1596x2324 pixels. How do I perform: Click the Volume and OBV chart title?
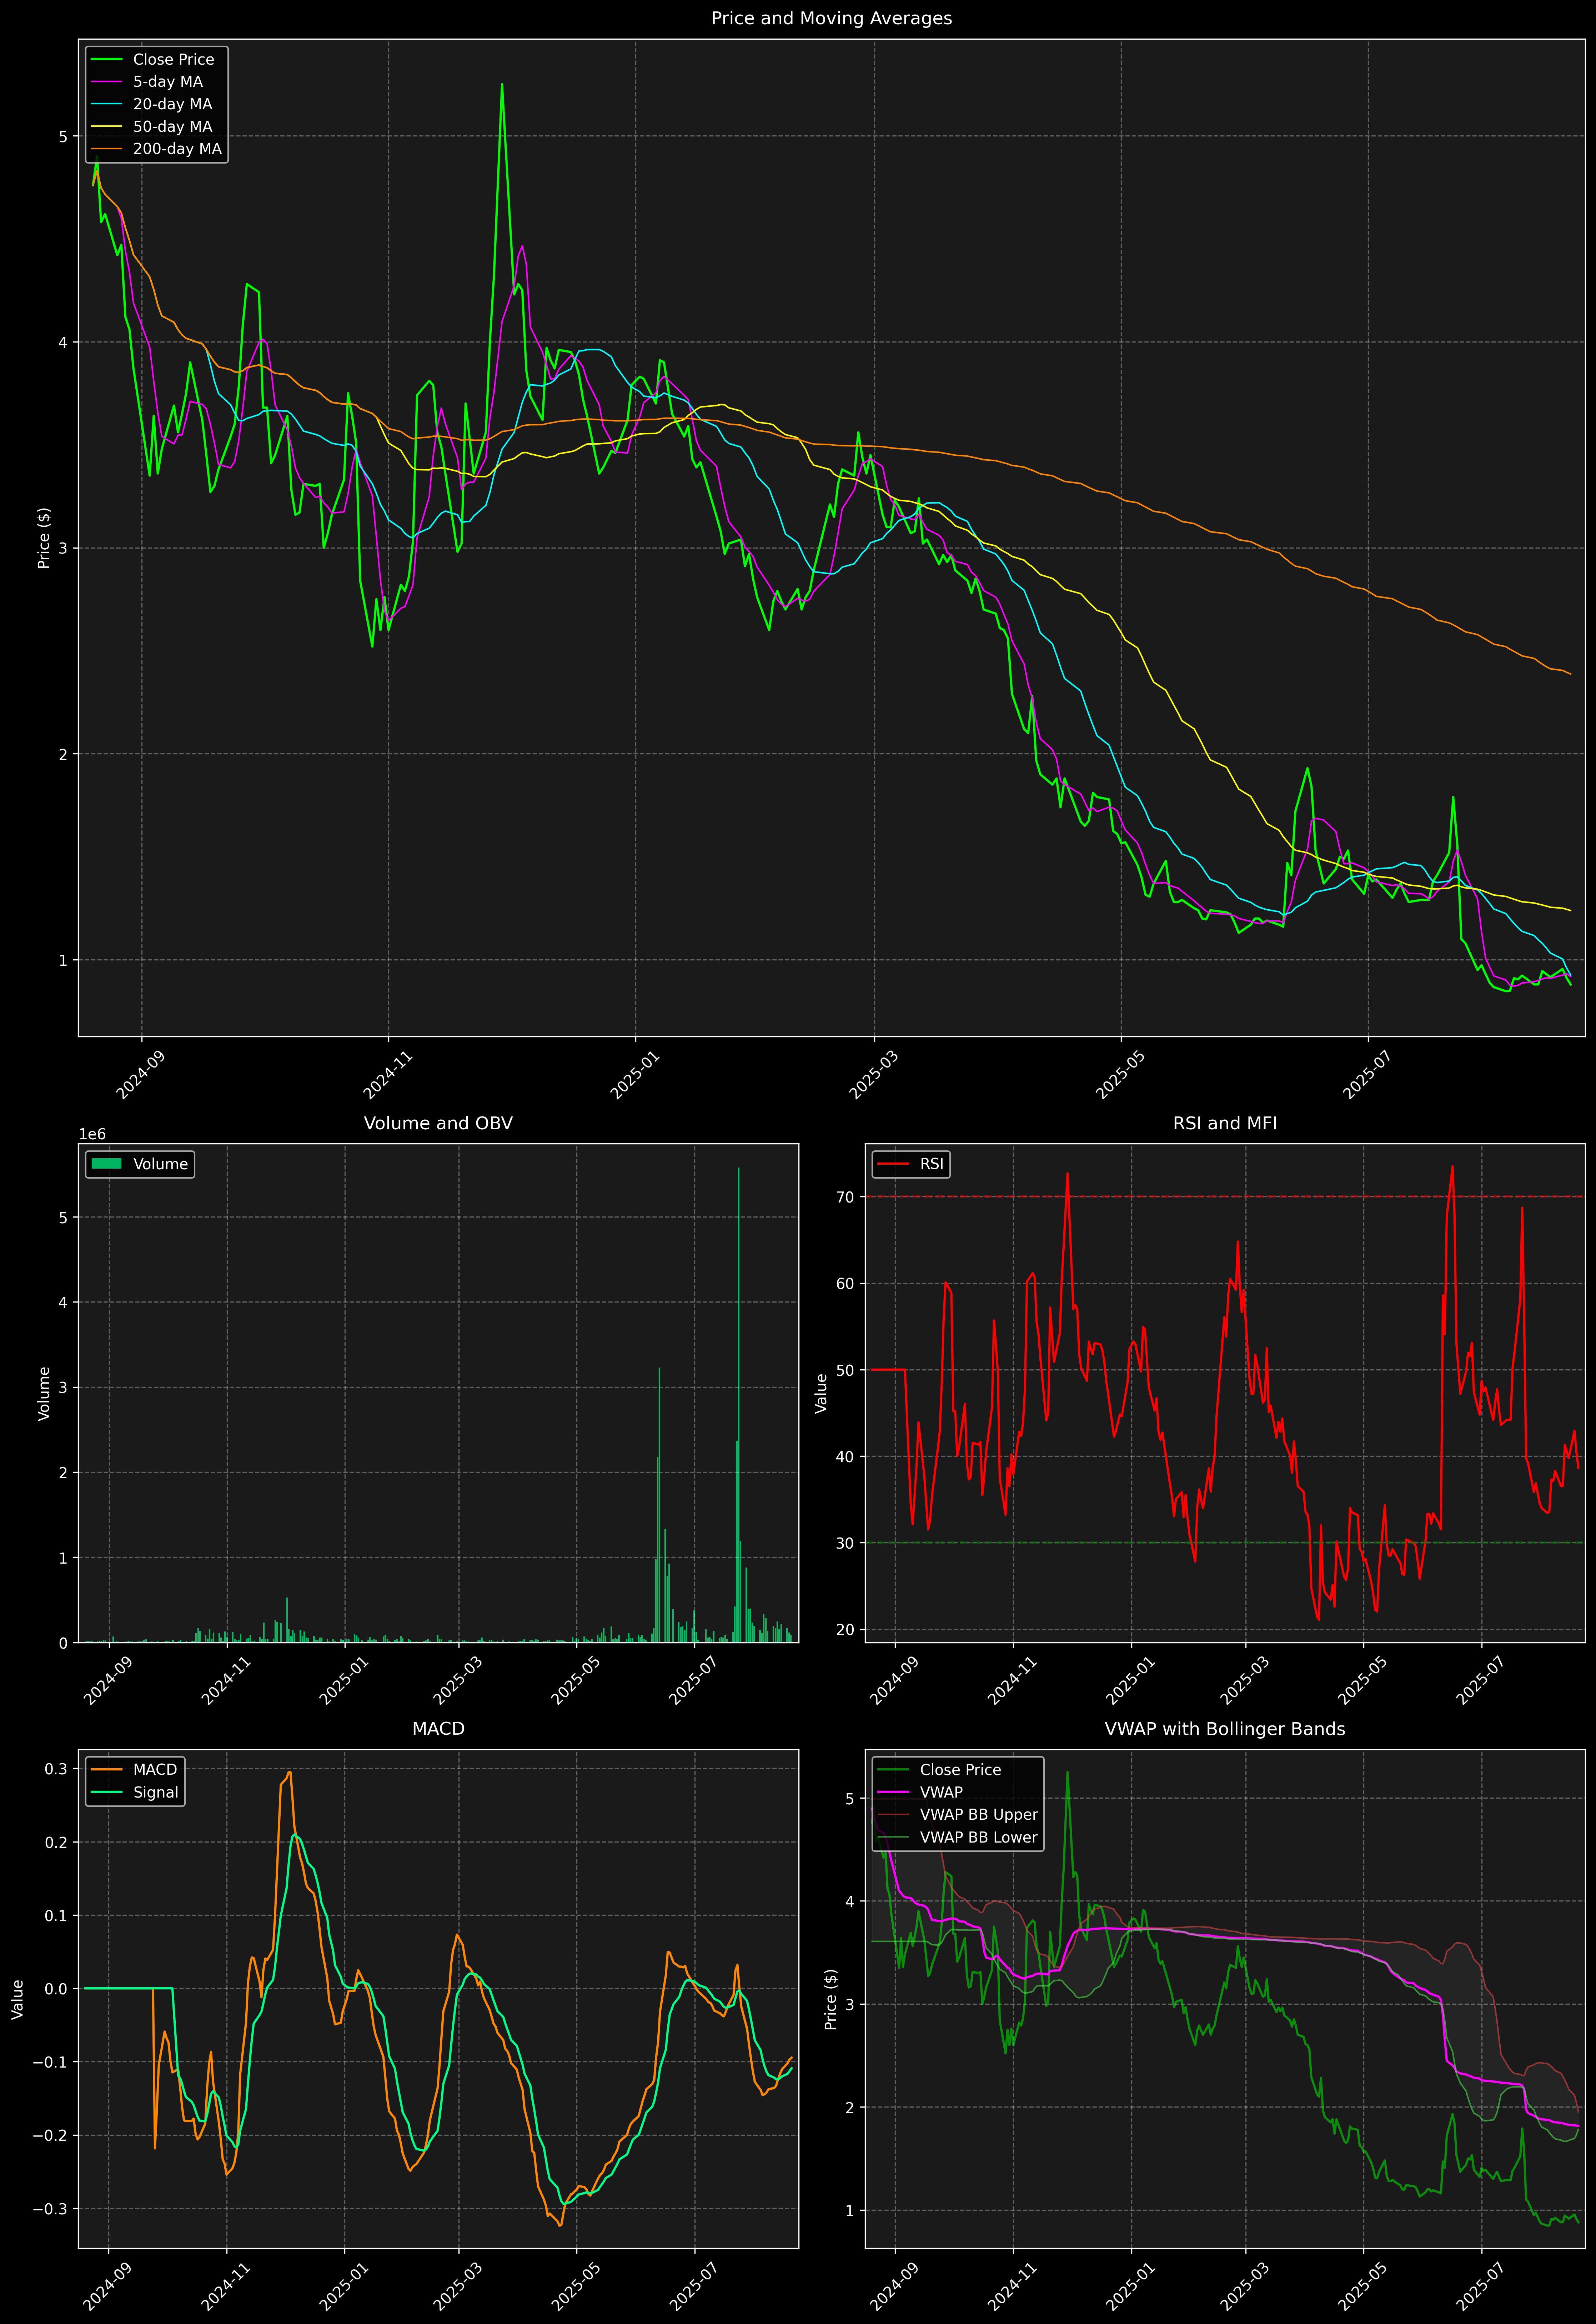click(438, 1123)
